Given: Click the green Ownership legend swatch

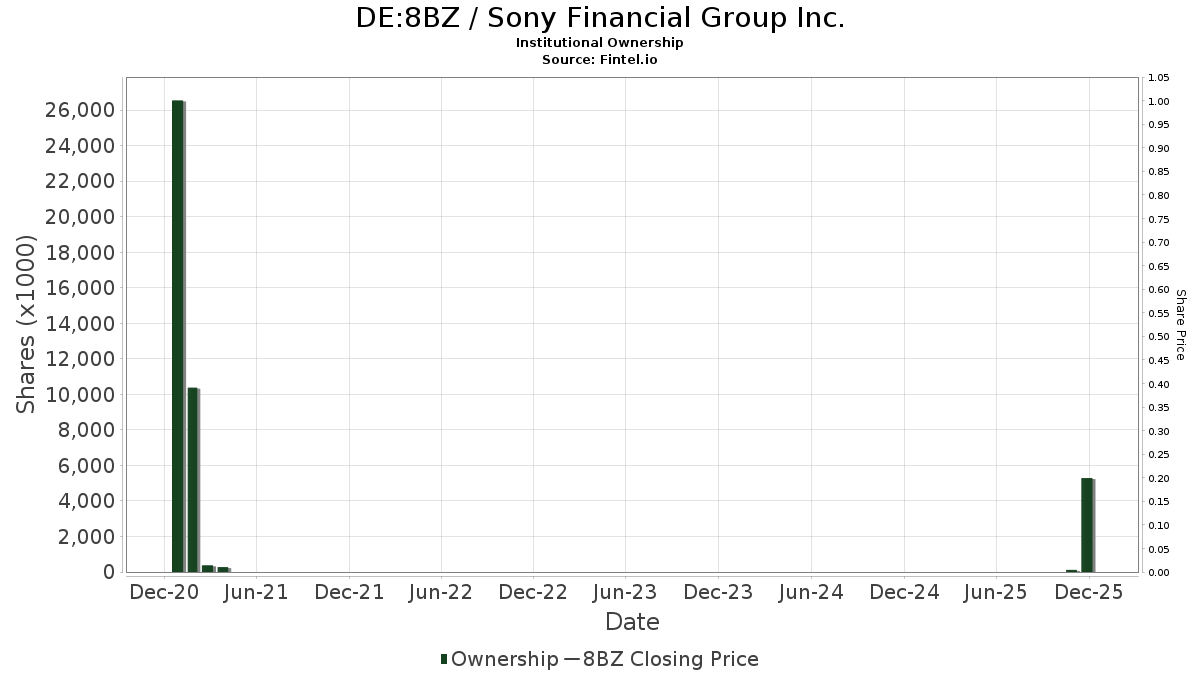Looking at the screenshot, I should pyautogui.click(x=444, y=659).
